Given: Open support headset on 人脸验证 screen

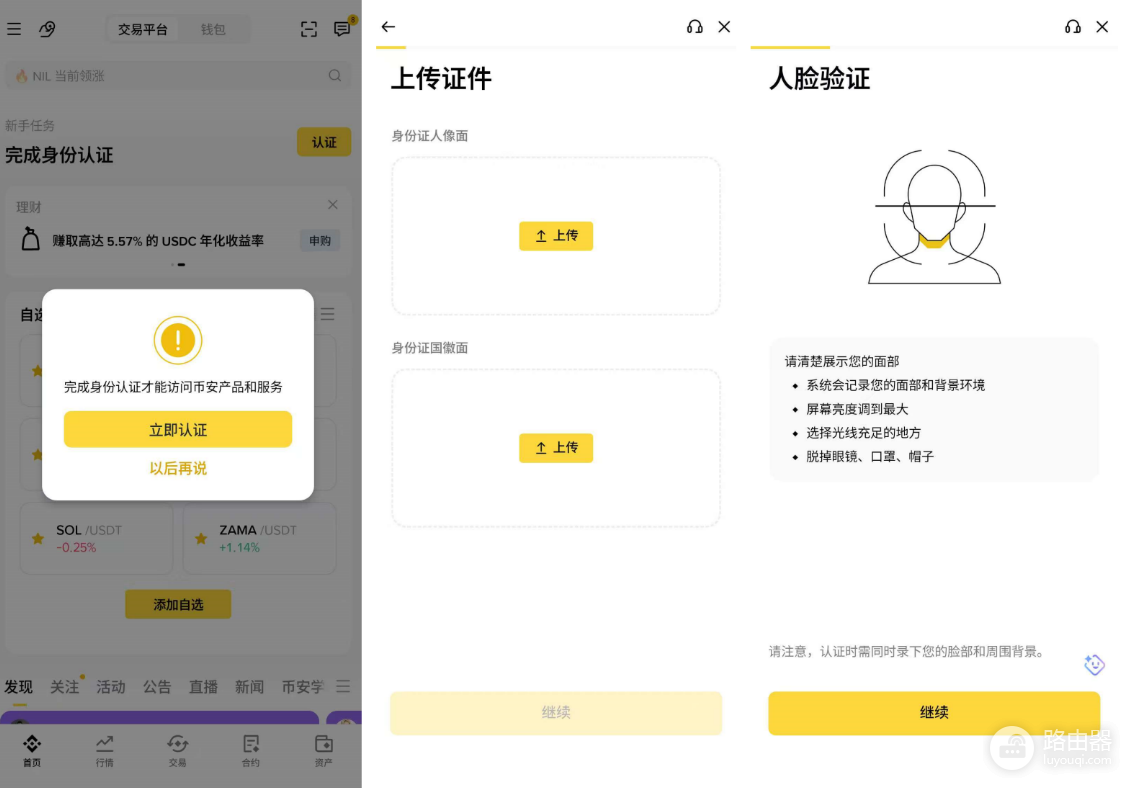Looking at the screenshot, I should 1073,27.
